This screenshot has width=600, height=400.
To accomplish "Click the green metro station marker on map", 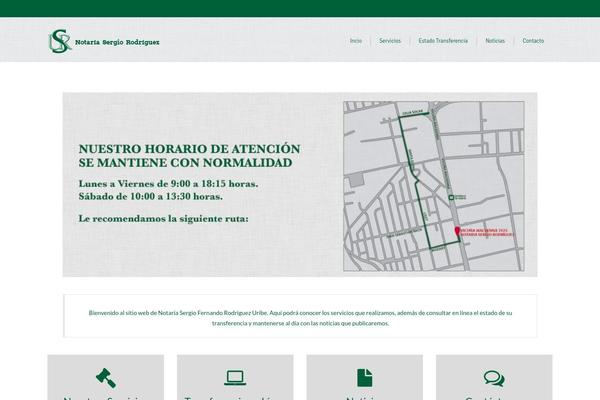I will tap(451, 197).
